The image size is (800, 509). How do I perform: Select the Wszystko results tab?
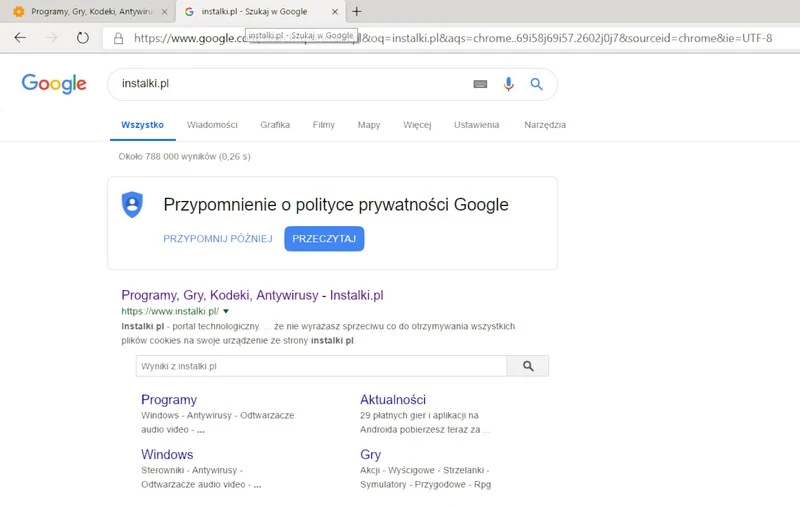(x=142, y=125)
